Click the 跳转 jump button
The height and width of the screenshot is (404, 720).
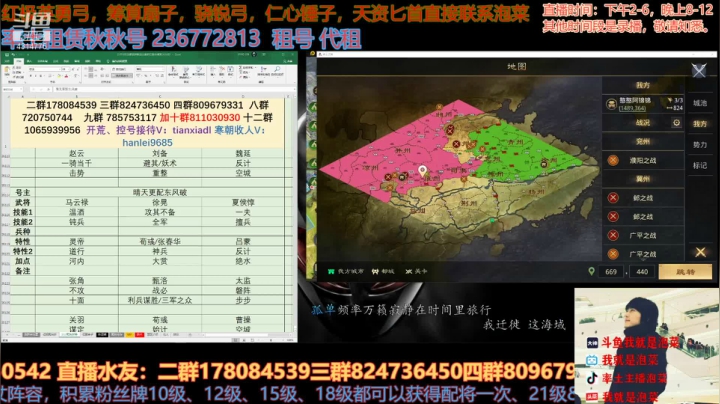coord(685,272)
